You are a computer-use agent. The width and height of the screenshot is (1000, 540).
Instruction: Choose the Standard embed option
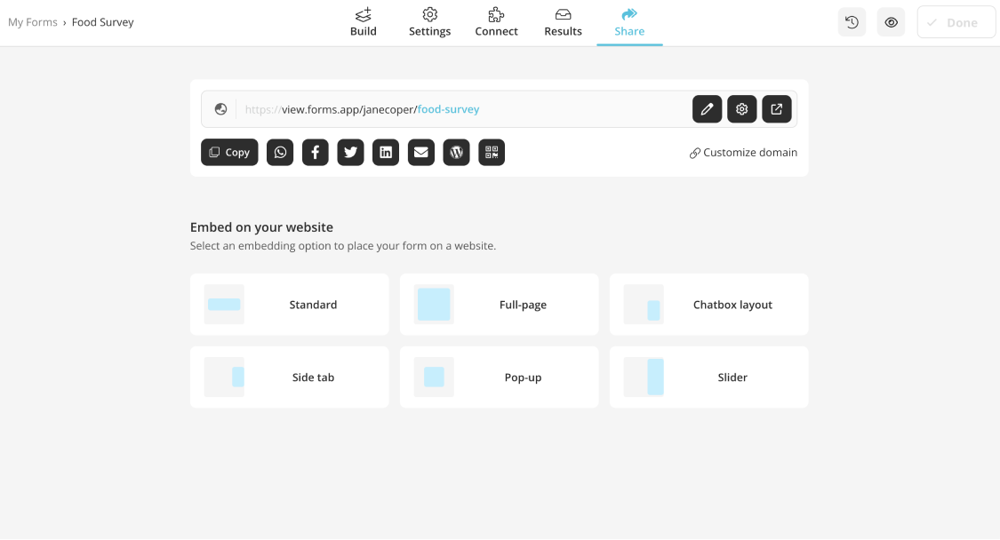pyautogui.click(x=290, y=305)
